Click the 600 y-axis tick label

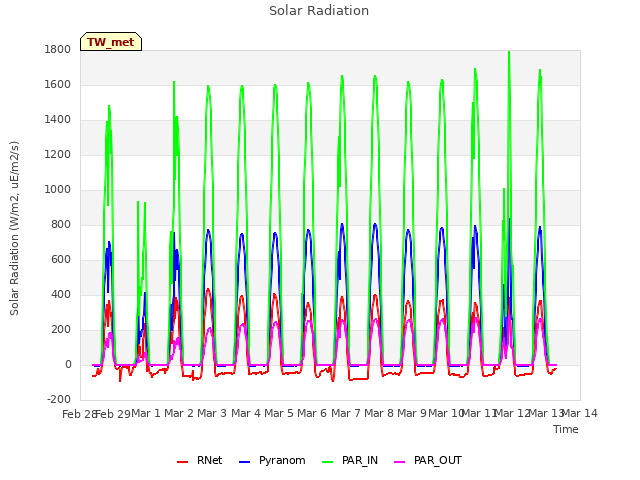click(61, 260)
